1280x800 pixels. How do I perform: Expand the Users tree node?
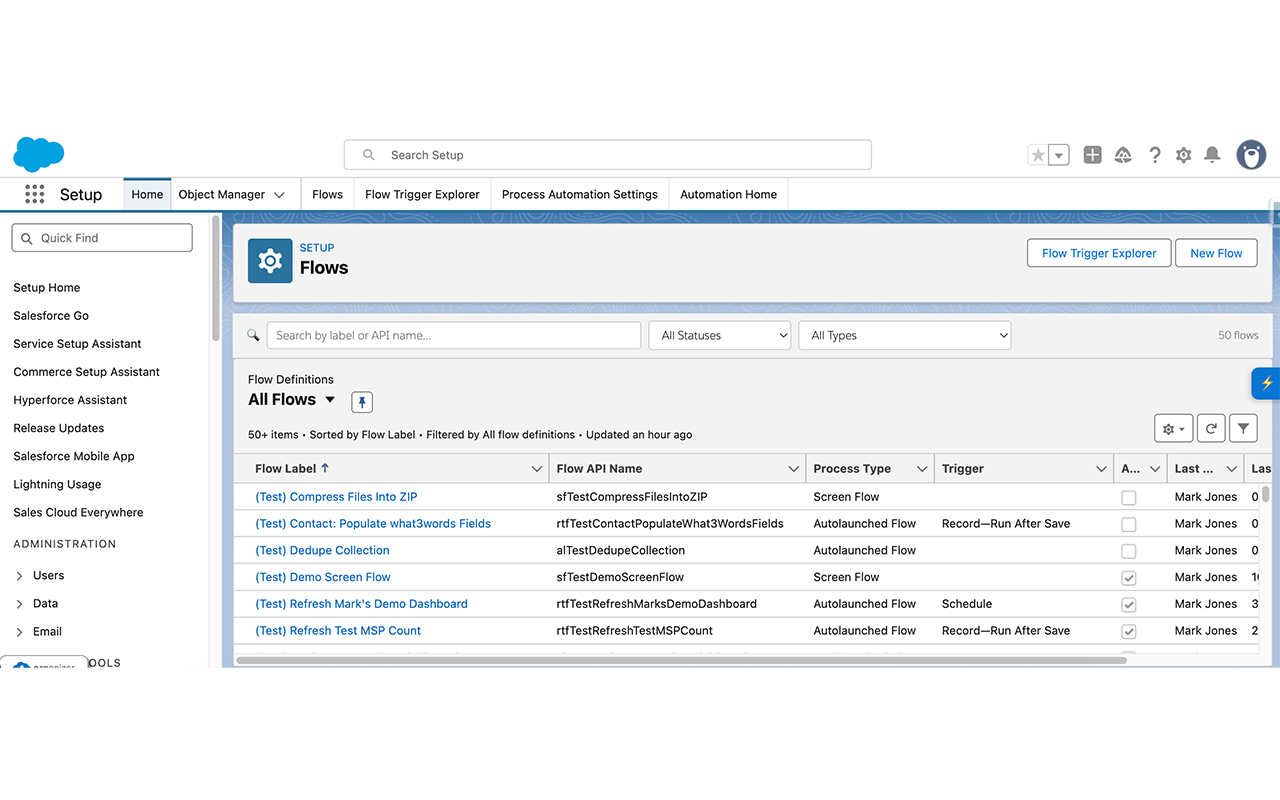click(20, 576)
